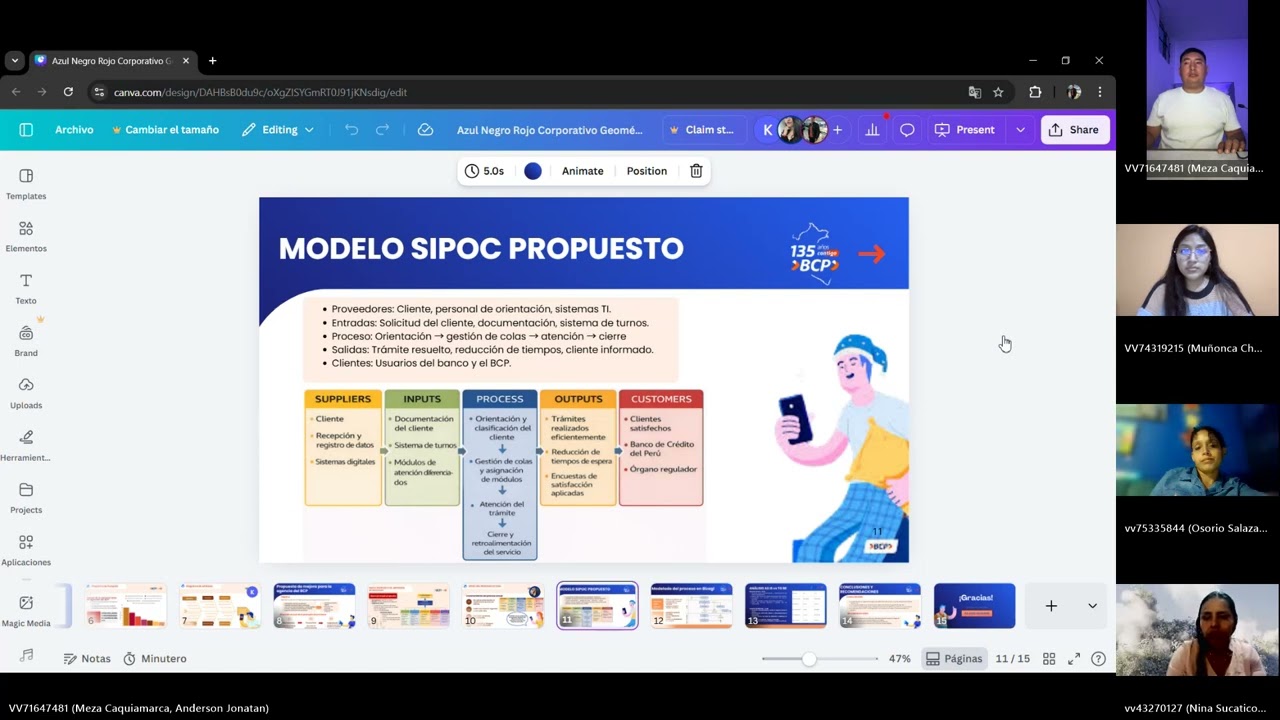1280x720 pixels.
Task: Click Cambiar el tamaño
Action: pyautogui.click(x=165, y=130)
